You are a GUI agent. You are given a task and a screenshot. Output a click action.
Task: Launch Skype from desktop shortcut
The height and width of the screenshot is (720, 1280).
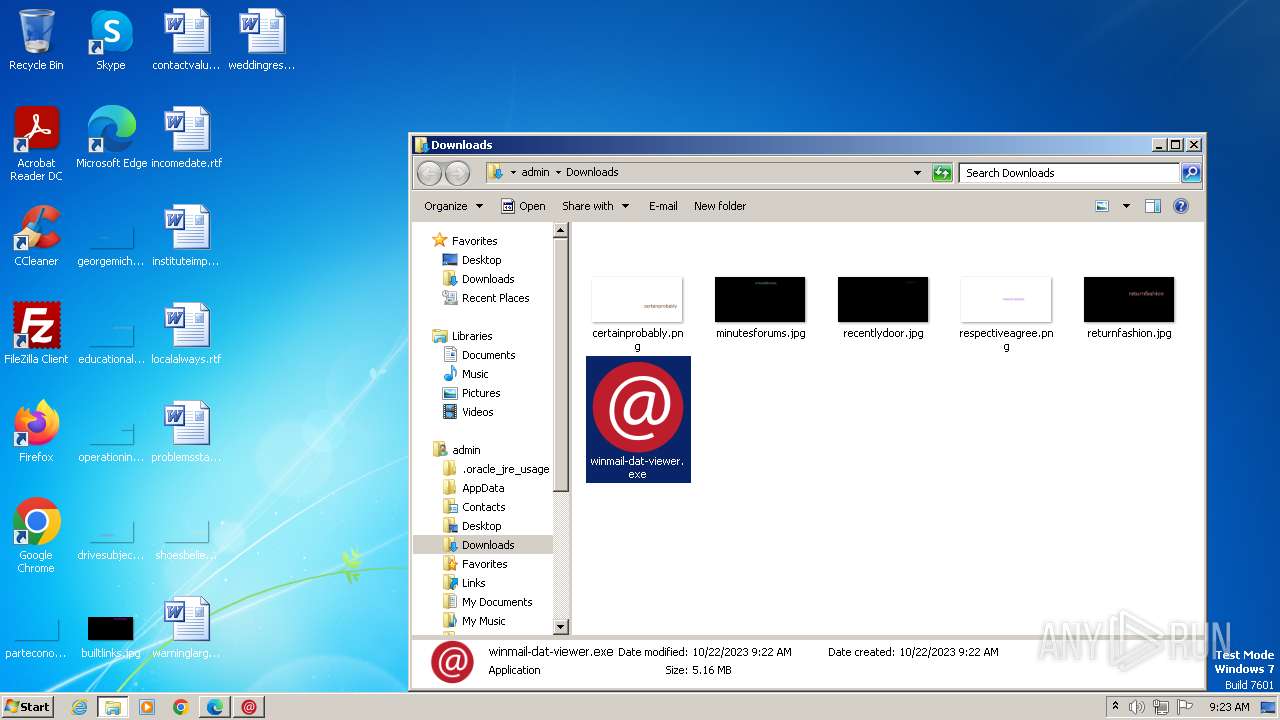[x=111, y=40]
